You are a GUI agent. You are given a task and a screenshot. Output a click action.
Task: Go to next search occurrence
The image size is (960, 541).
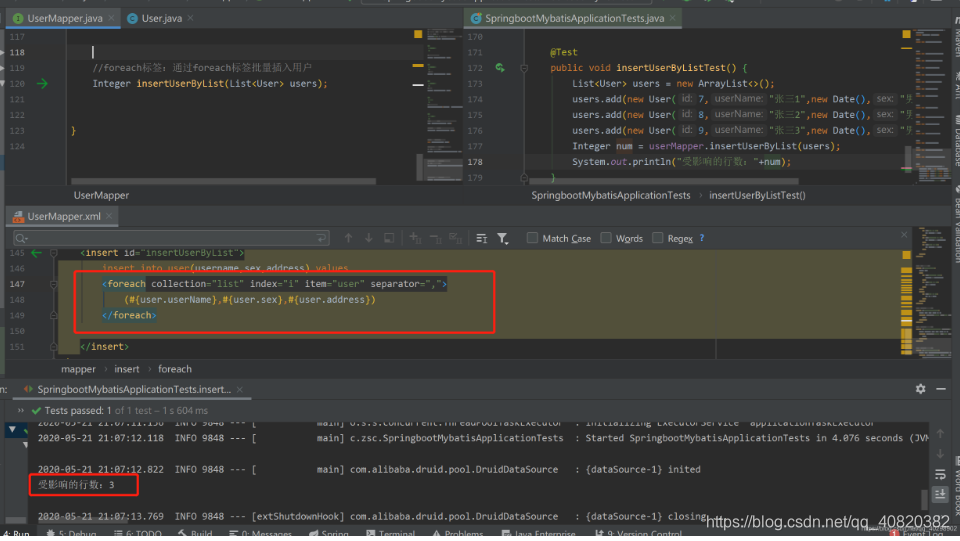[369, 238]
